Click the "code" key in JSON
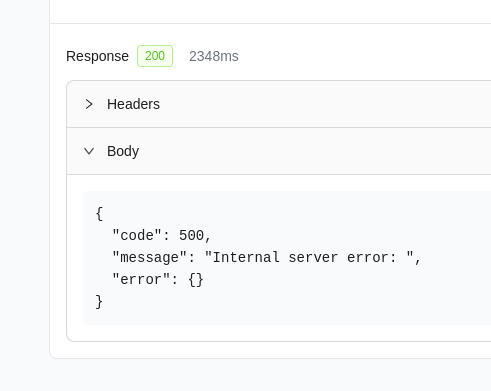 [x=137, y=235]
